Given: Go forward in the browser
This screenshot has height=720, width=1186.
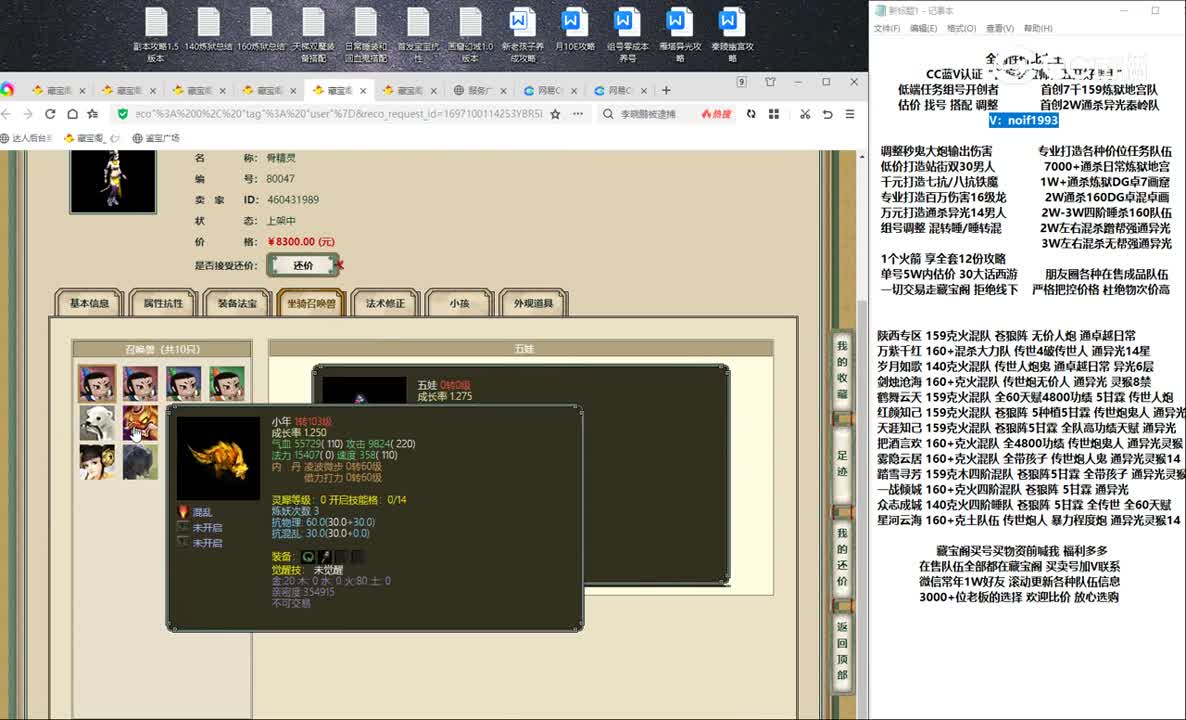Looking at the screenshot, I should click(x=28, y=114).
